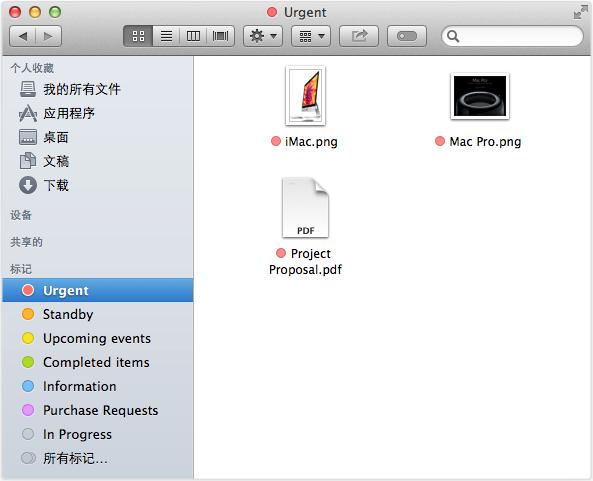This screenshot has width=593, height=481.
Task: Select the Information tag
Action: coord(98,386)
